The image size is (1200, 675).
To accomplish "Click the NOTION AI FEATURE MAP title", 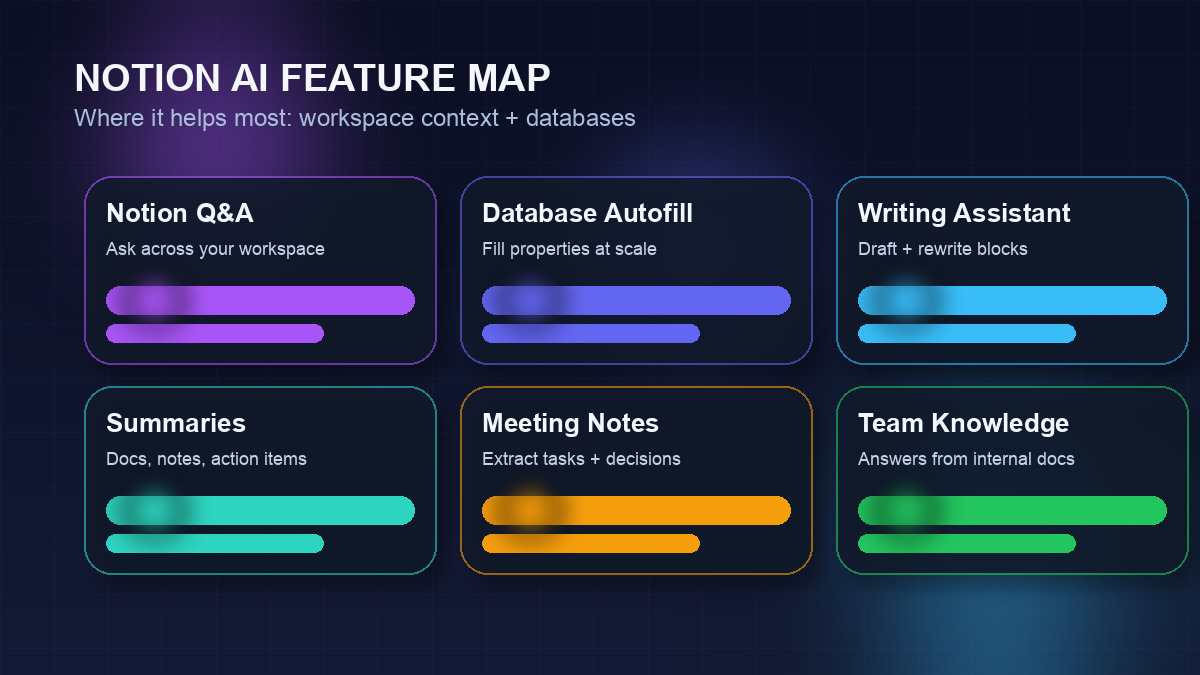I will pyautogui.click(x=312, y=77).
